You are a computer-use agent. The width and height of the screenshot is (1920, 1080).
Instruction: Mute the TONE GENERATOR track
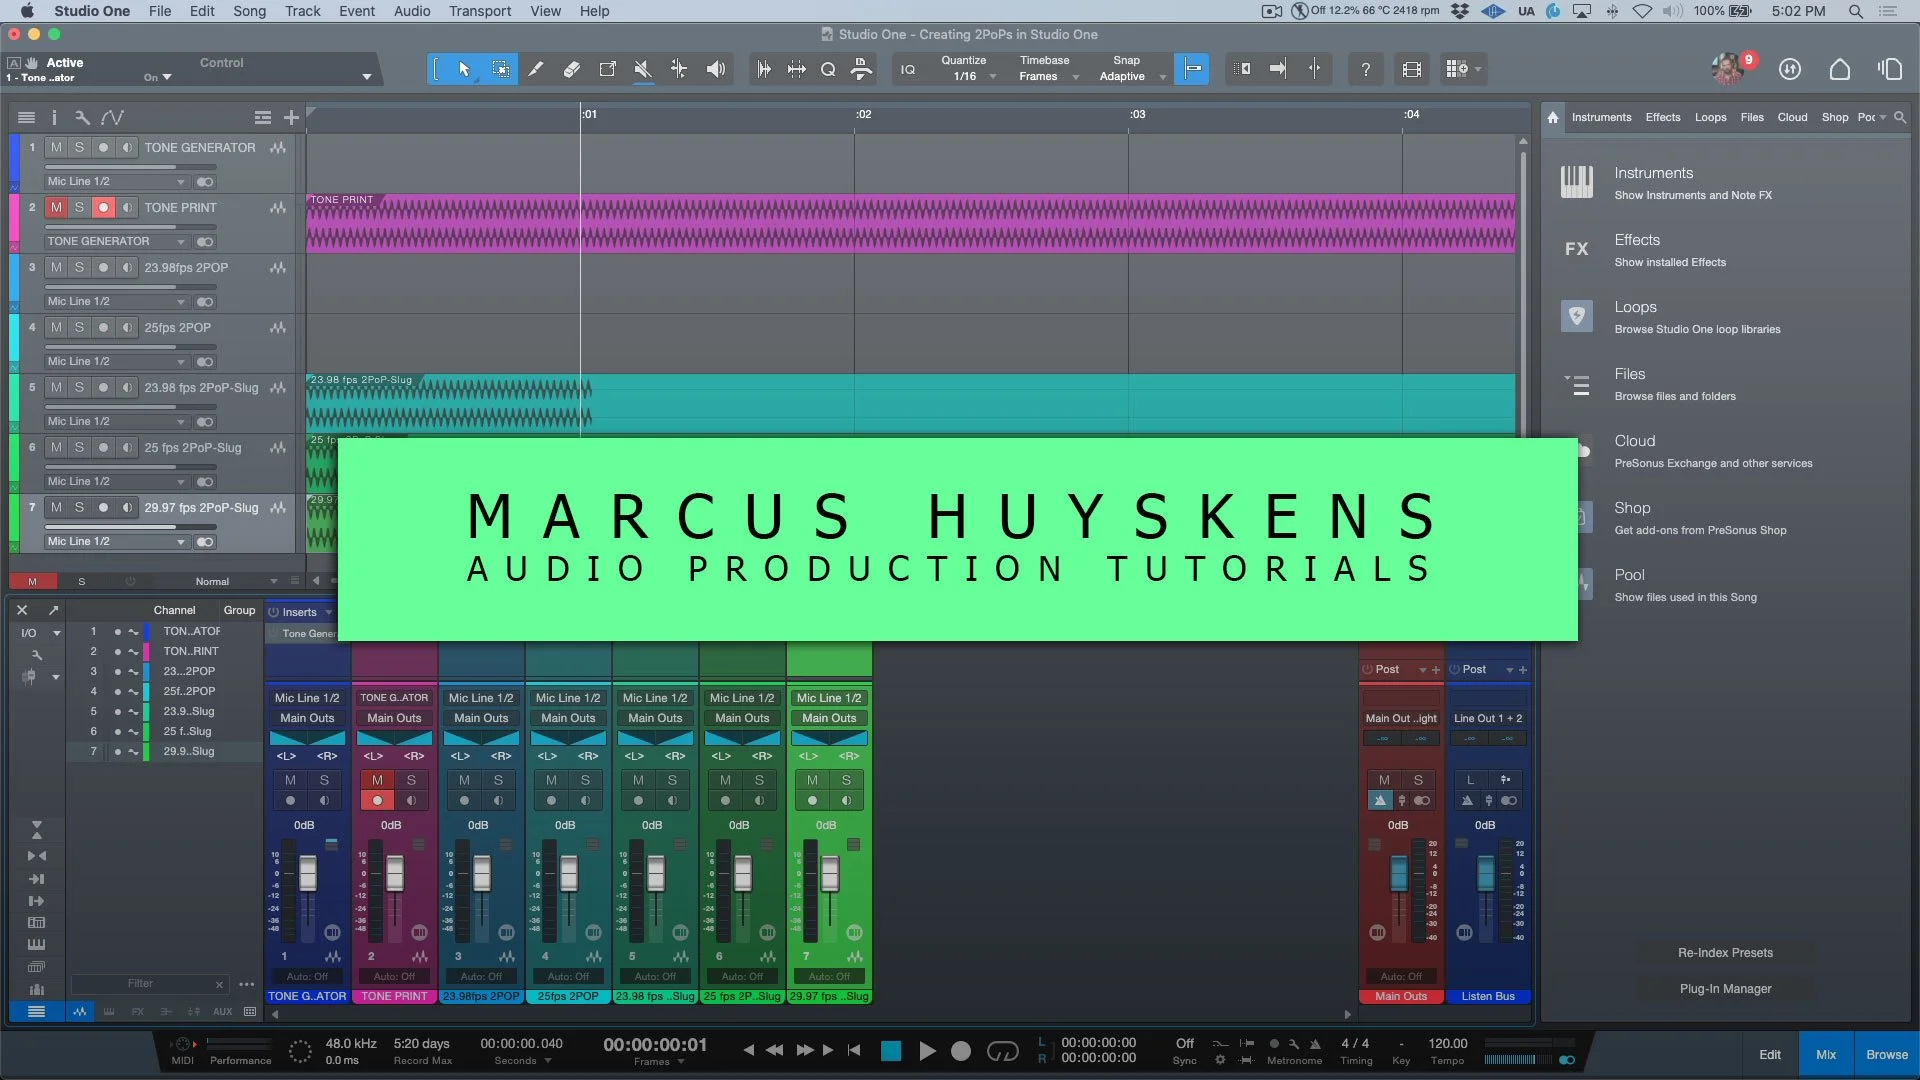56,147
